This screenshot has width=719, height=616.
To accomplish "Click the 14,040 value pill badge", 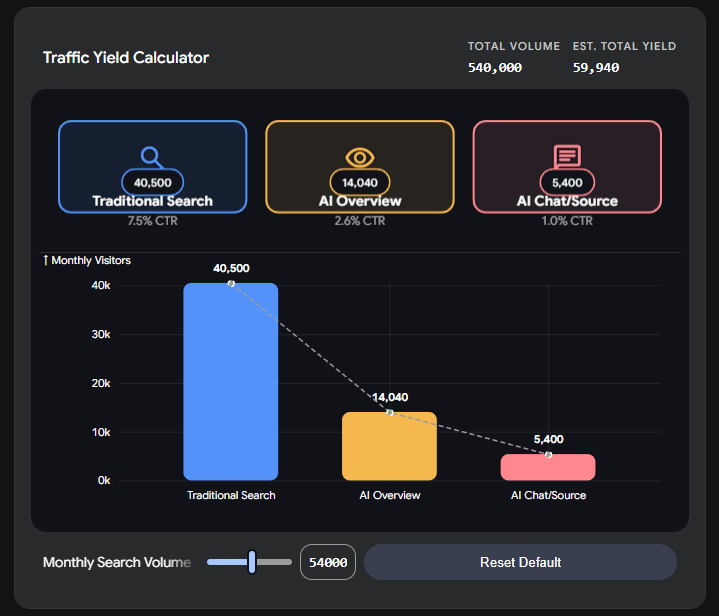I will 359,183.
